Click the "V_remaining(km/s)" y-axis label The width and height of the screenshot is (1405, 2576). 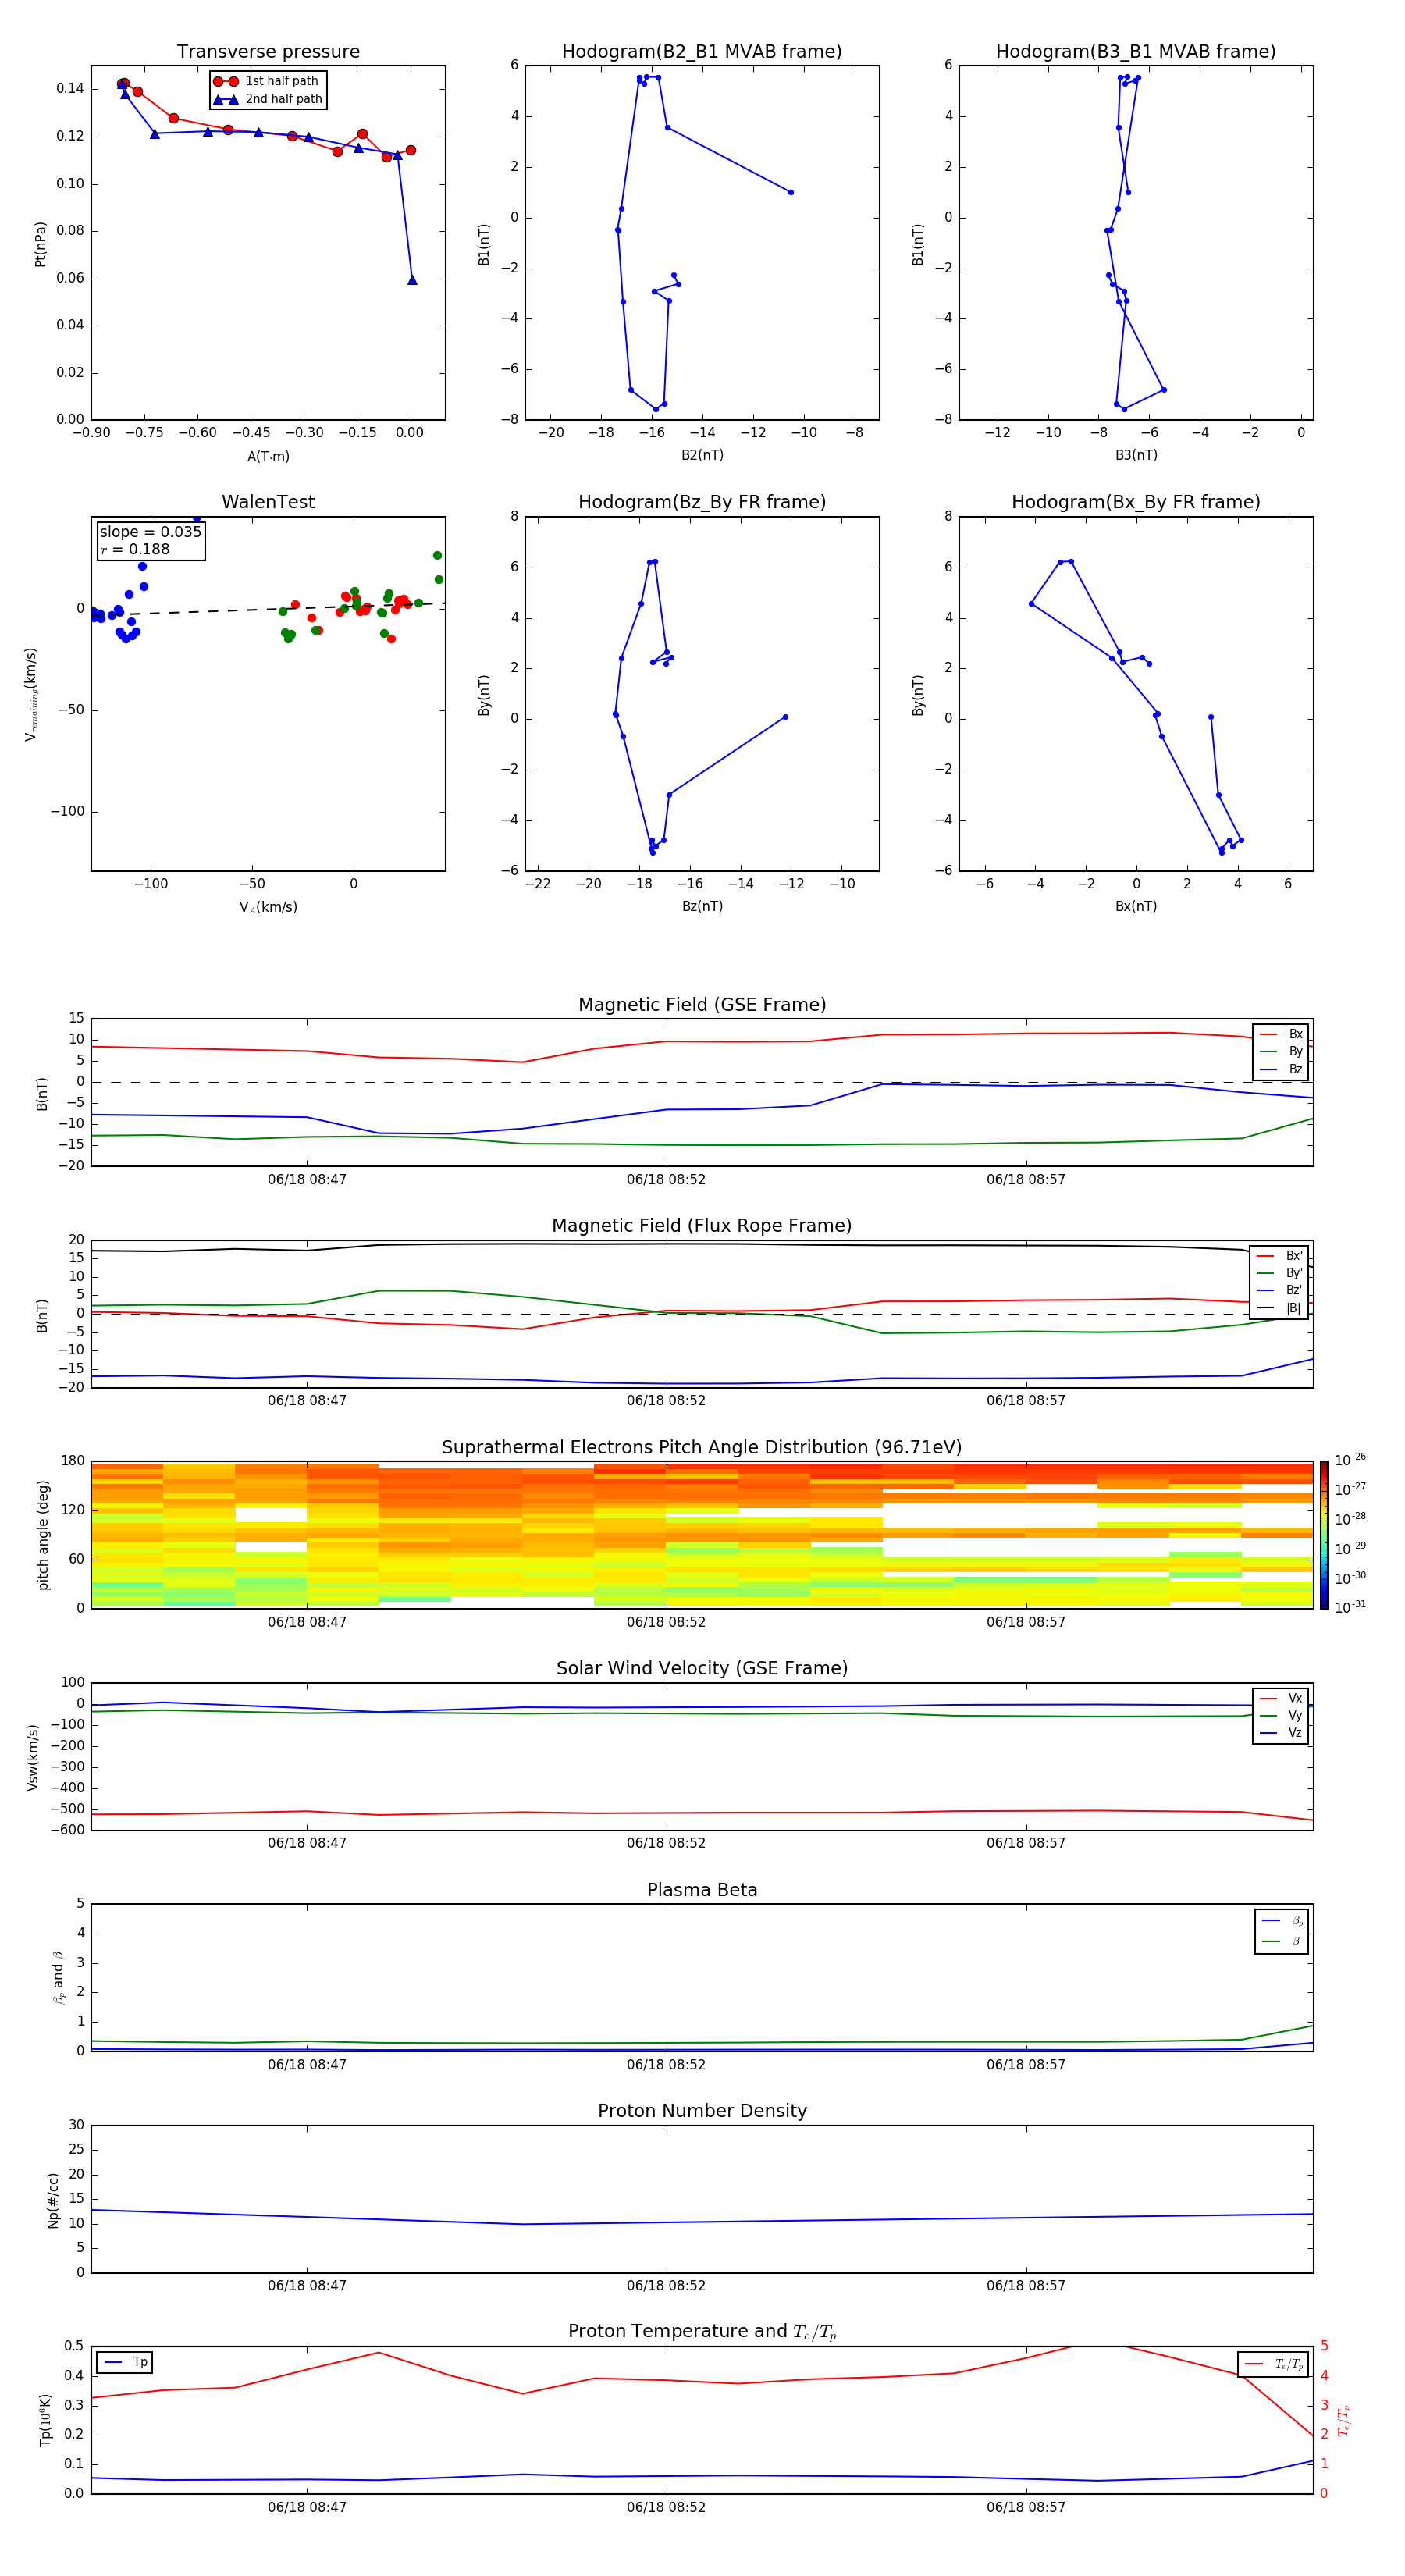coord(31,695)
